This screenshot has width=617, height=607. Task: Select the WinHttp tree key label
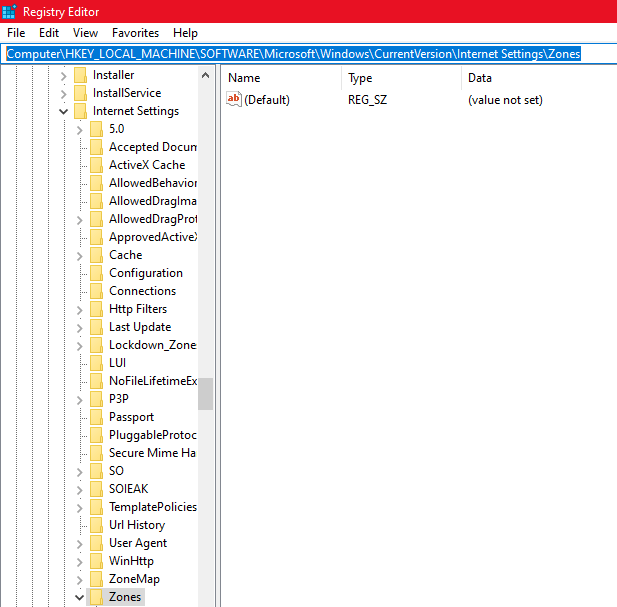pyautogui.click(x=131, y=561)
